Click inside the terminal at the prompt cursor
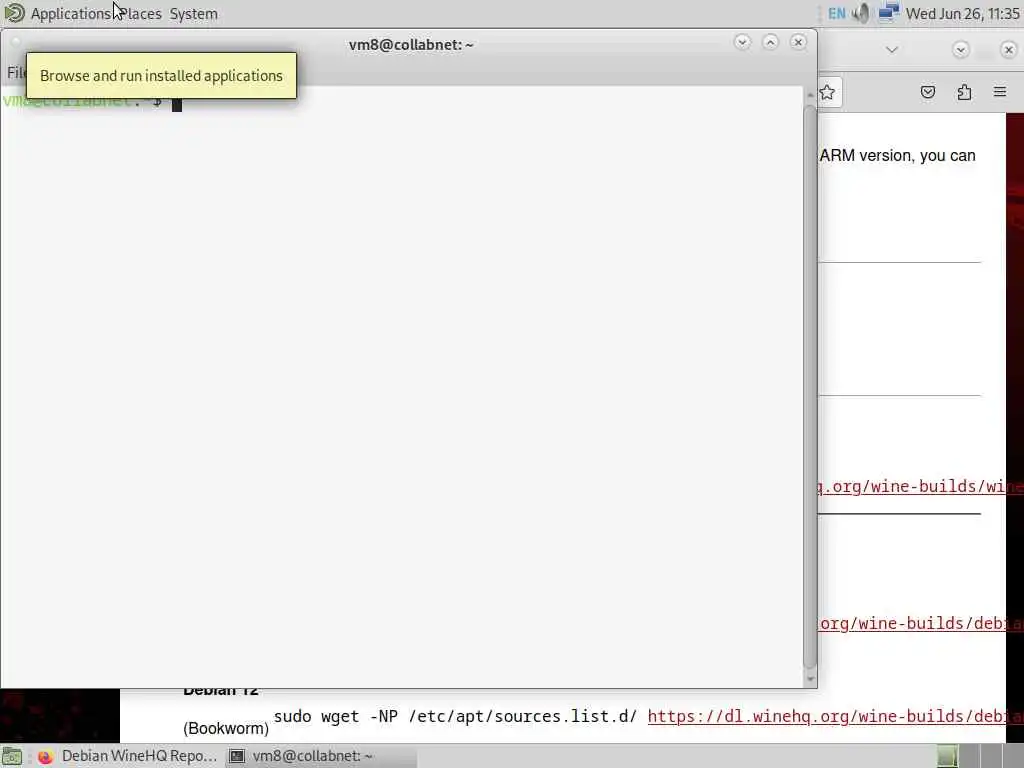1024x768 pixels. [x=177, y=103]
